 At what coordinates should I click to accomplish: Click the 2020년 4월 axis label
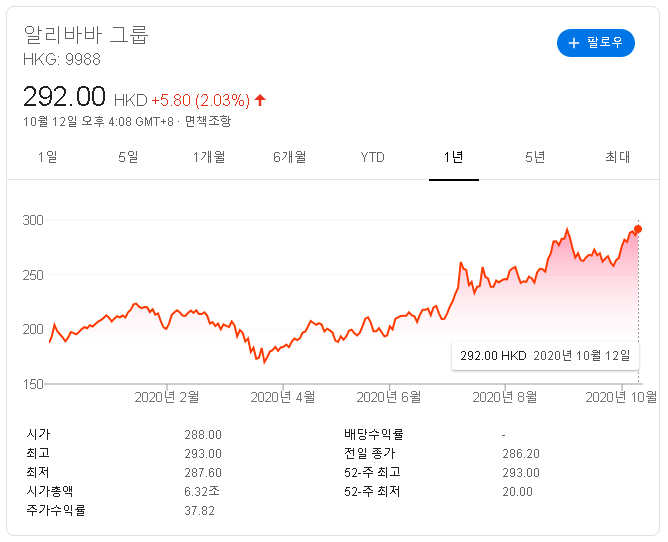pyautogui.click(x=283, y=397)
